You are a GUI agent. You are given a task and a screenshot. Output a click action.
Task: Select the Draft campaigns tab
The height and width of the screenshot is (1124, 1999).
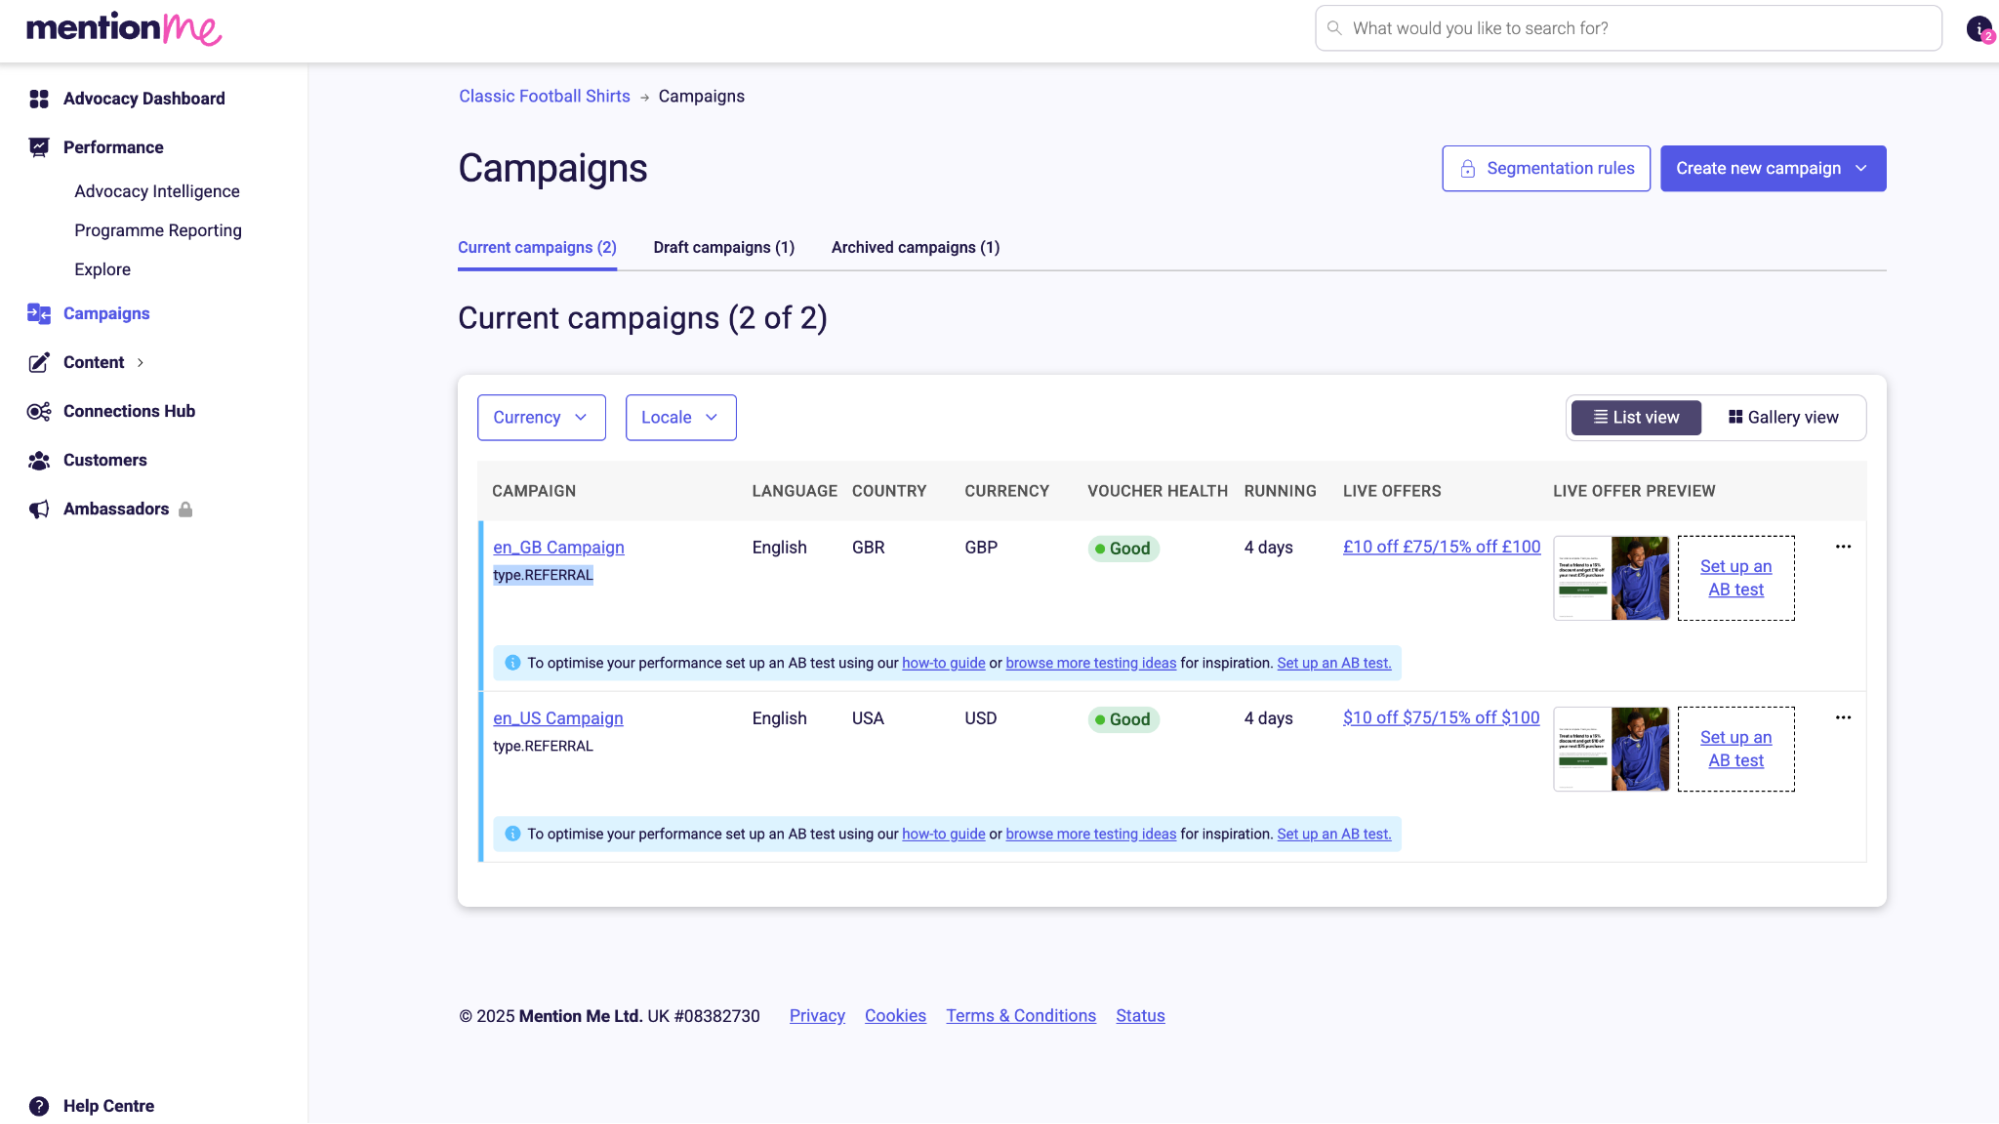pyautogui.click(x=723, y=247)
